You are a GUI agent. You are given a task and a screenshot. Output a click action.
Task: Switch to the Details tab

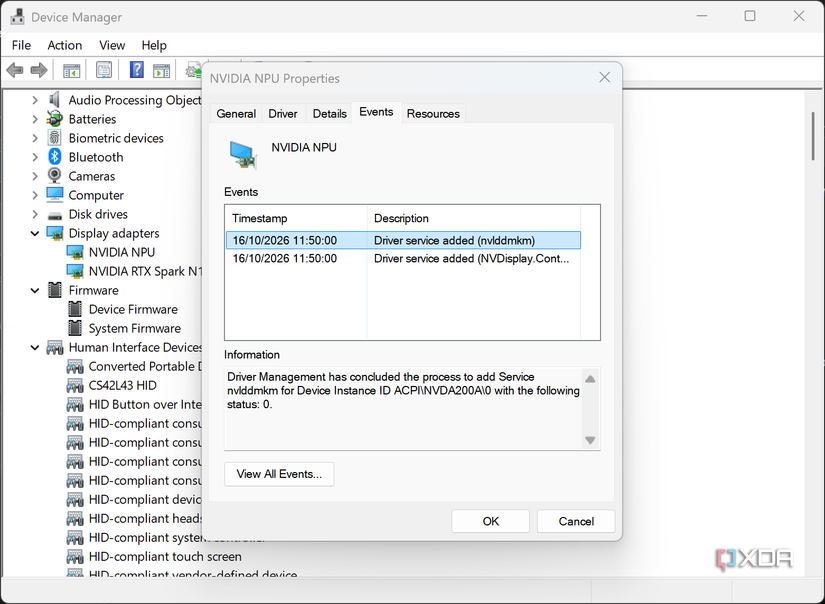click(x=329, y=114)
